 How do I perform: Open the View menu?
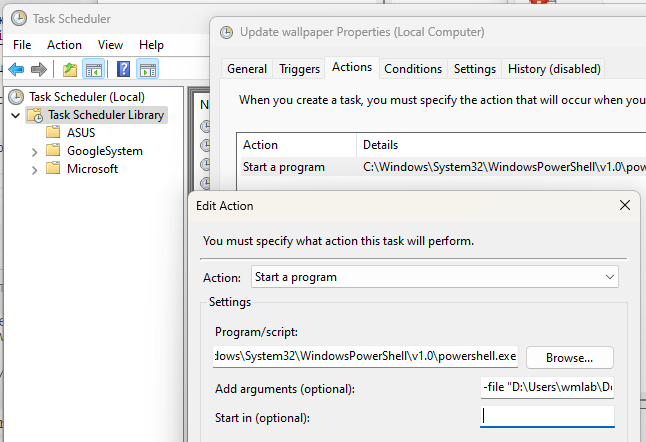(110, 44)
